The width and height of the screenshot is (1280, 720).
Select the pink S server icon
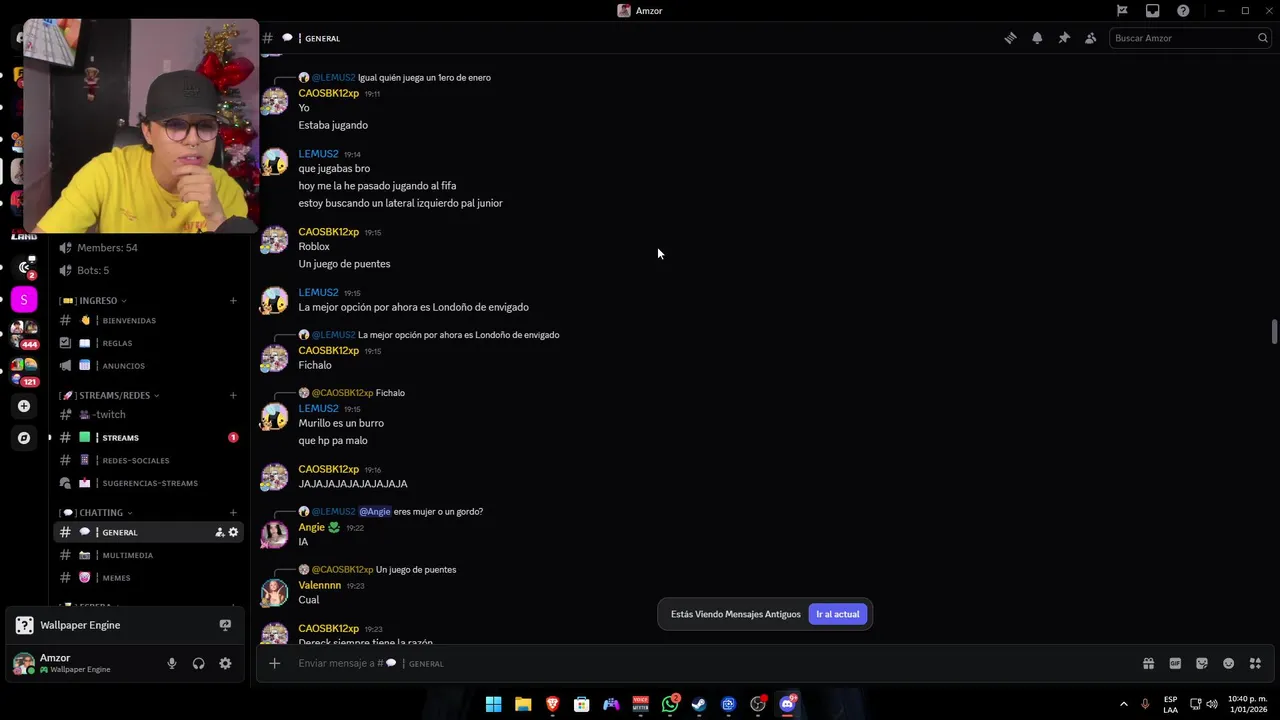coord(24,299)
